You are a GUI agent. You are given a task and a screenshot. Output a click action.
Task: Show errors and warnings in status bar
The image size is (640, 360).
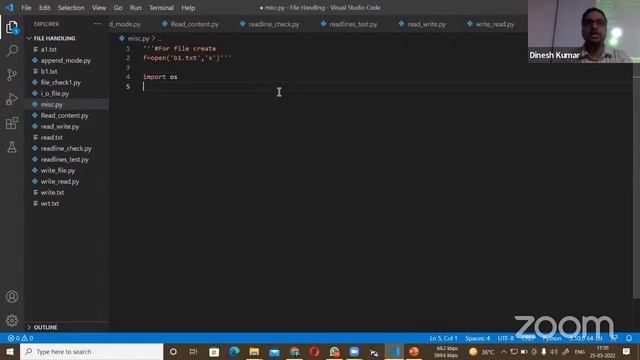[x=20, y=338]
